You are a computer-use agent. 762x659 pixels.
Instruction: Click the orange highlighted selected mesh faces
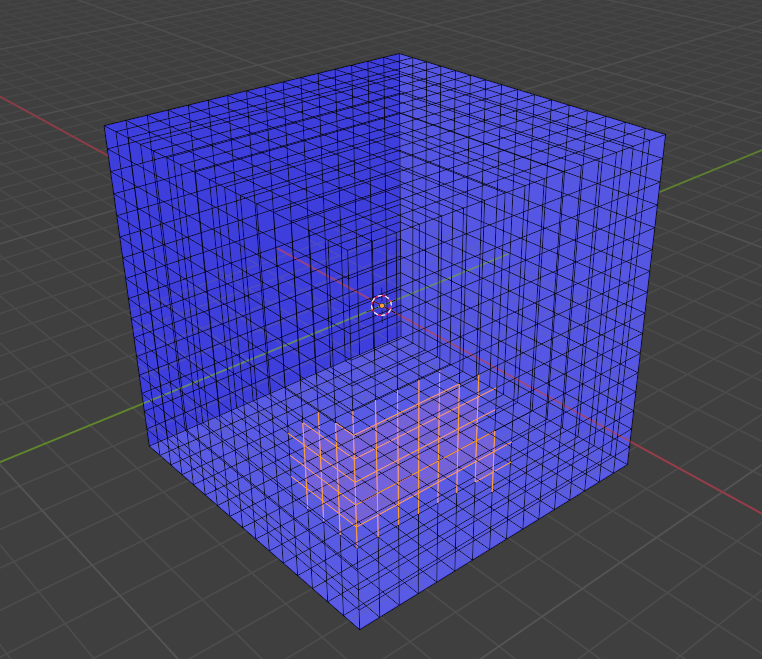(399, 457)
